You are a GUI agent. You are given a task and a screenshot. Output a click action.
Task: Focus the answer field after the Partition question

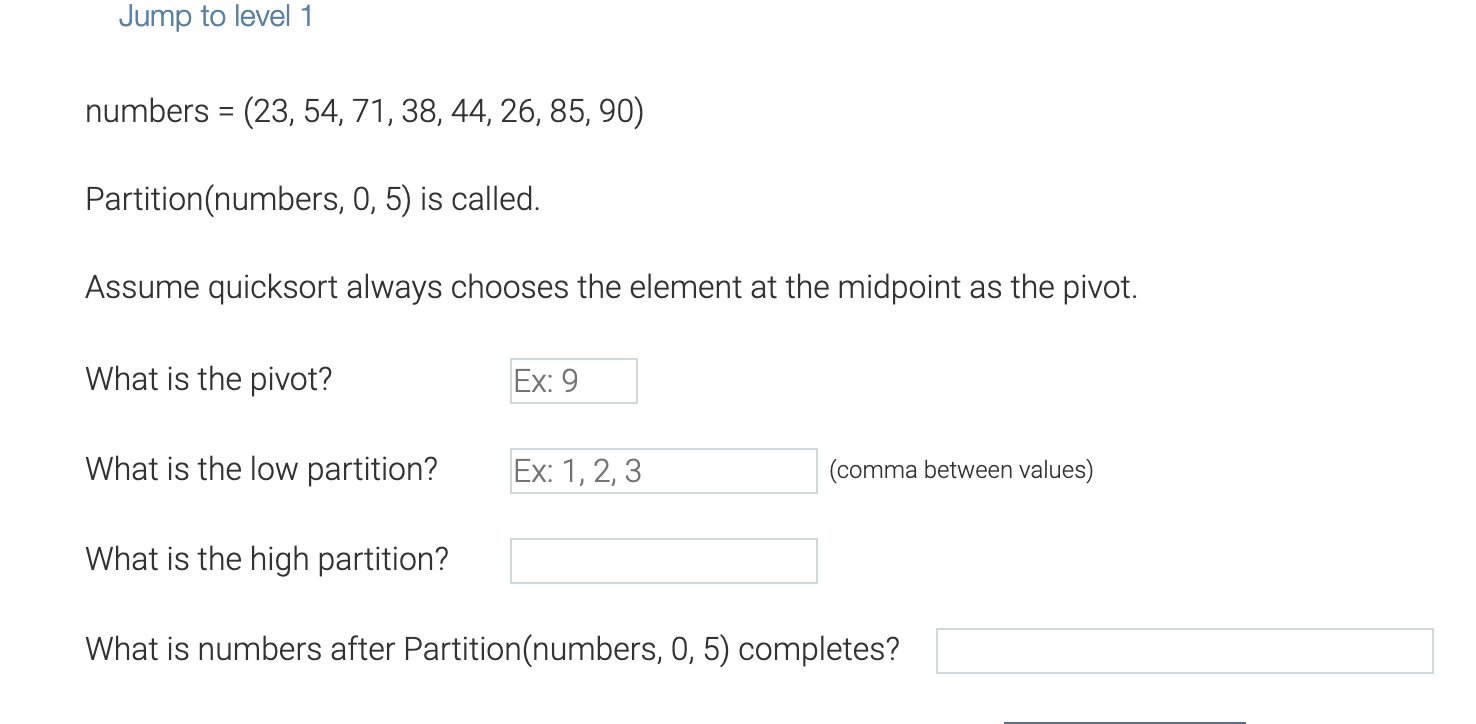point(1184,650)
